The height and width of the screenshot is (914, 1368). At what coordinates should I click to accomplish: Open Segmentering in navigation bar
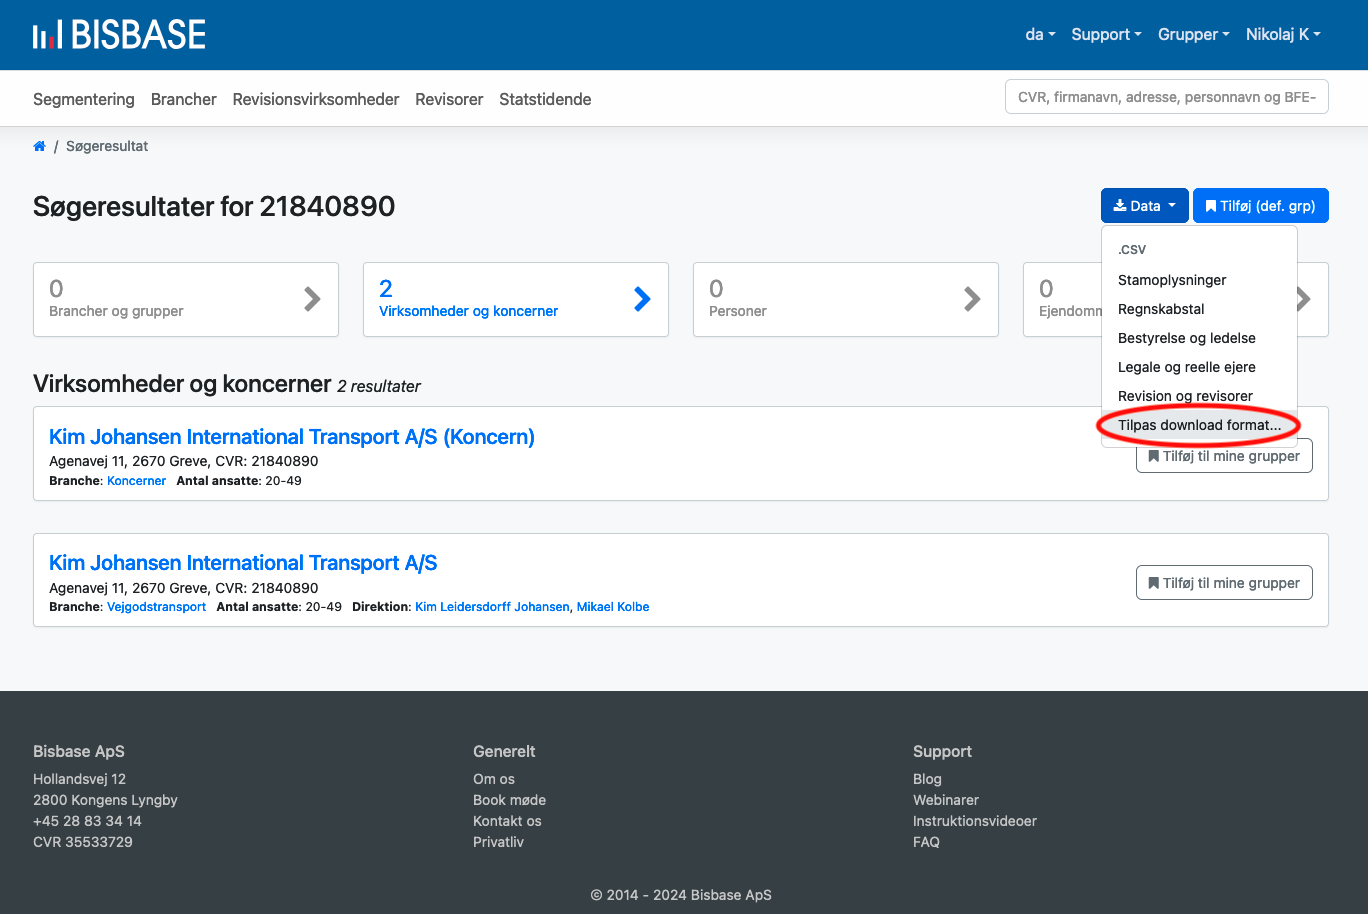point(84,99)
